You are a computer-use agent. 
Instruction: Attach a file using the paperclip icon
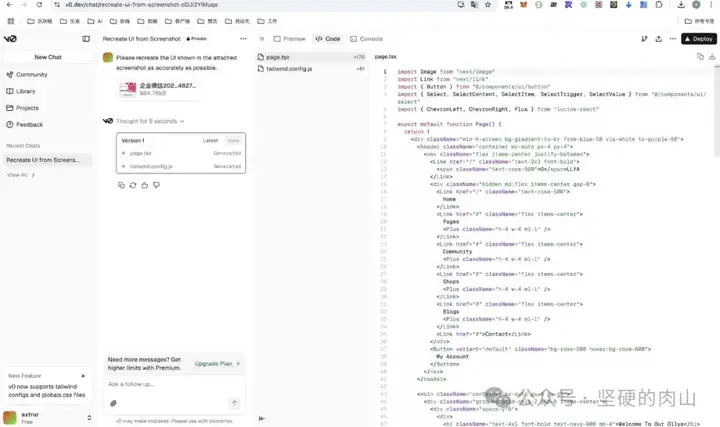[113, 403]
